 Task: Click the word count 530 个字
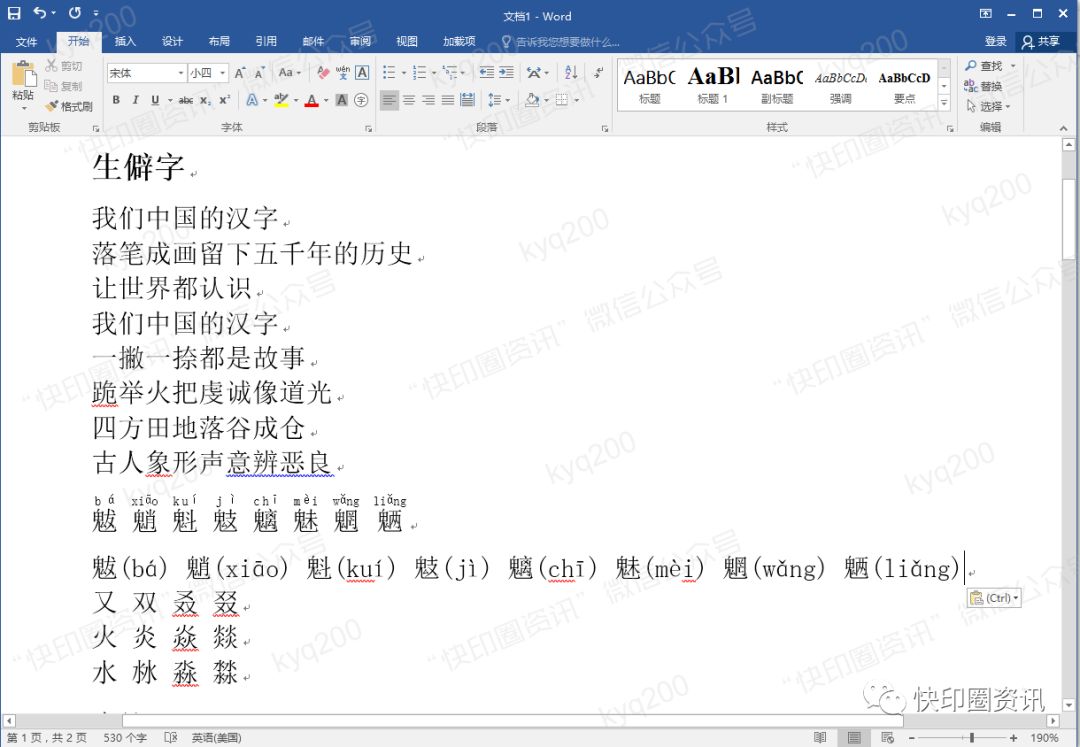pos(125,737)
